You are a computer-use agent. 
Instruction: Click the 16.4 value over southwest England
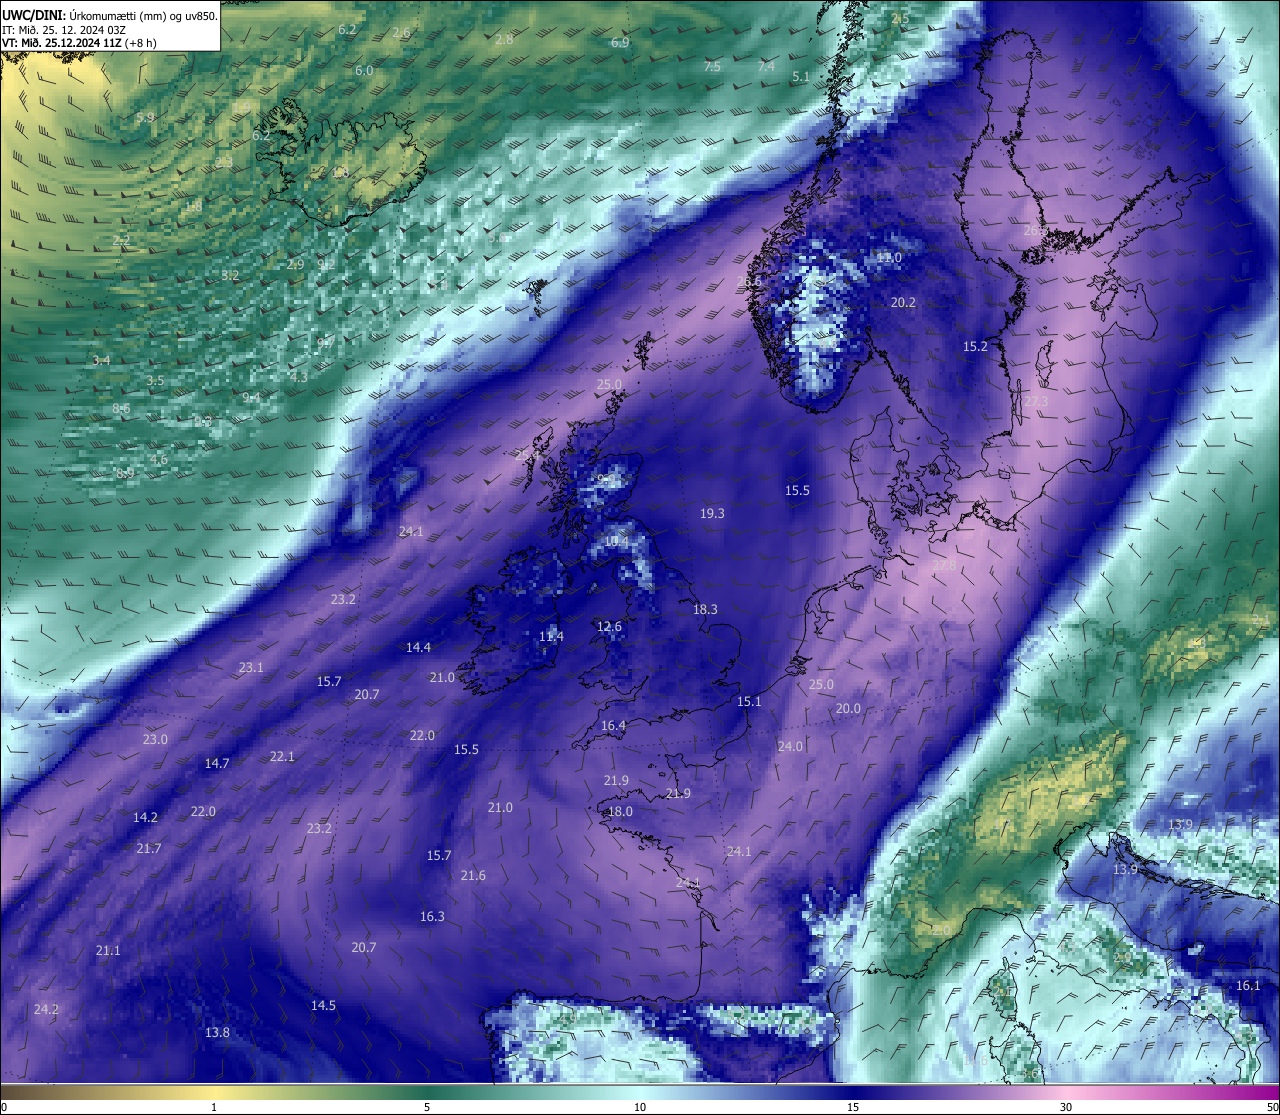click(x=613, y=725)
